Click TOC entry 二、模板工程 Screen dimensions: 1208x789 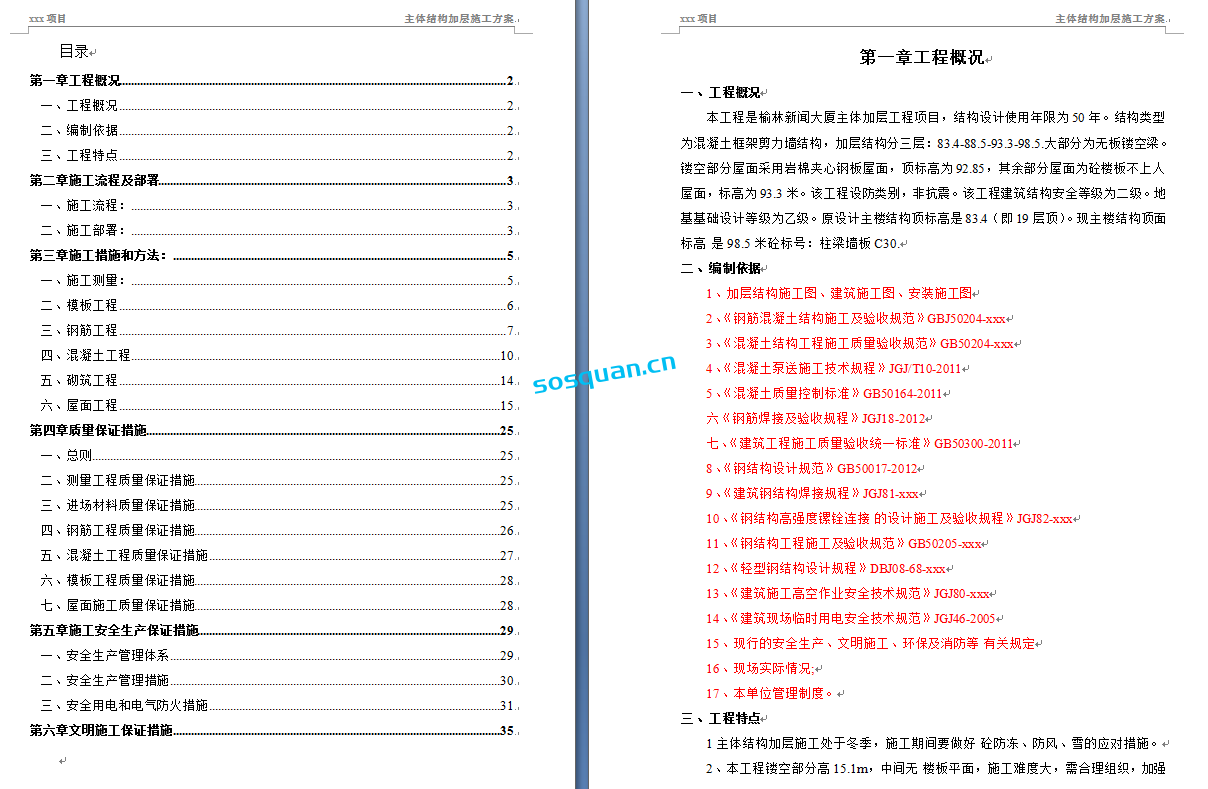point(79,306)
